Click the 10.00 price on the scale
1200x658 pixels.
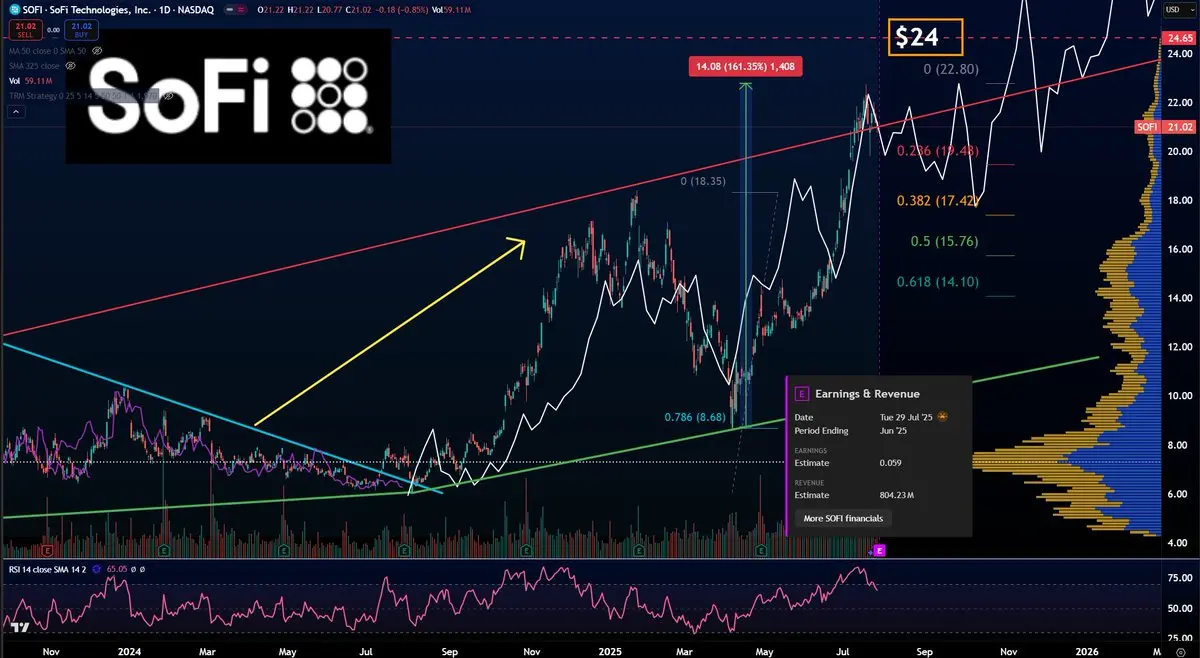click(x=1180, y=396)
